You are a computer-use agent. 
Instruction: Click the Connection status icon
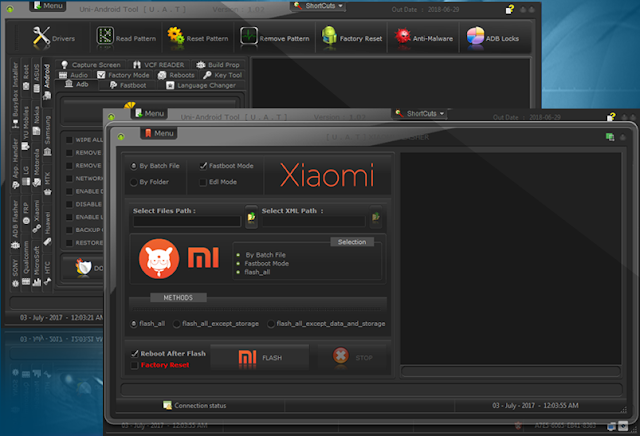click(167, 405)
